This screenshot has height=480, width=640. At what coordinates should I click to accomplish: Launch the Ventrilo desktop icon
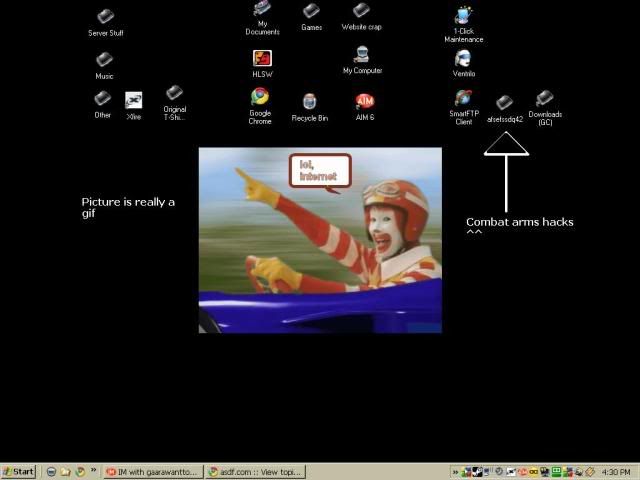pos(464,64)
